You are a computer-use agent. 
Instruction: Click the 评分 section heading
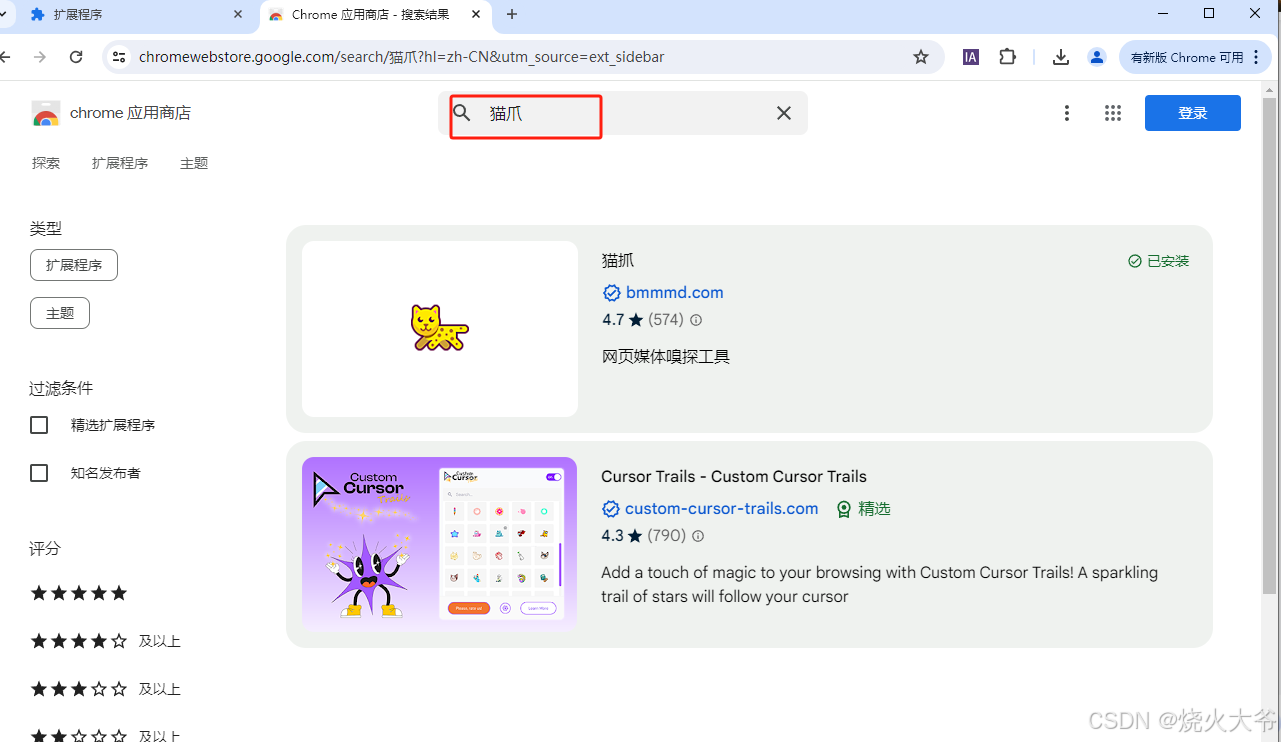tap(45, 549)
